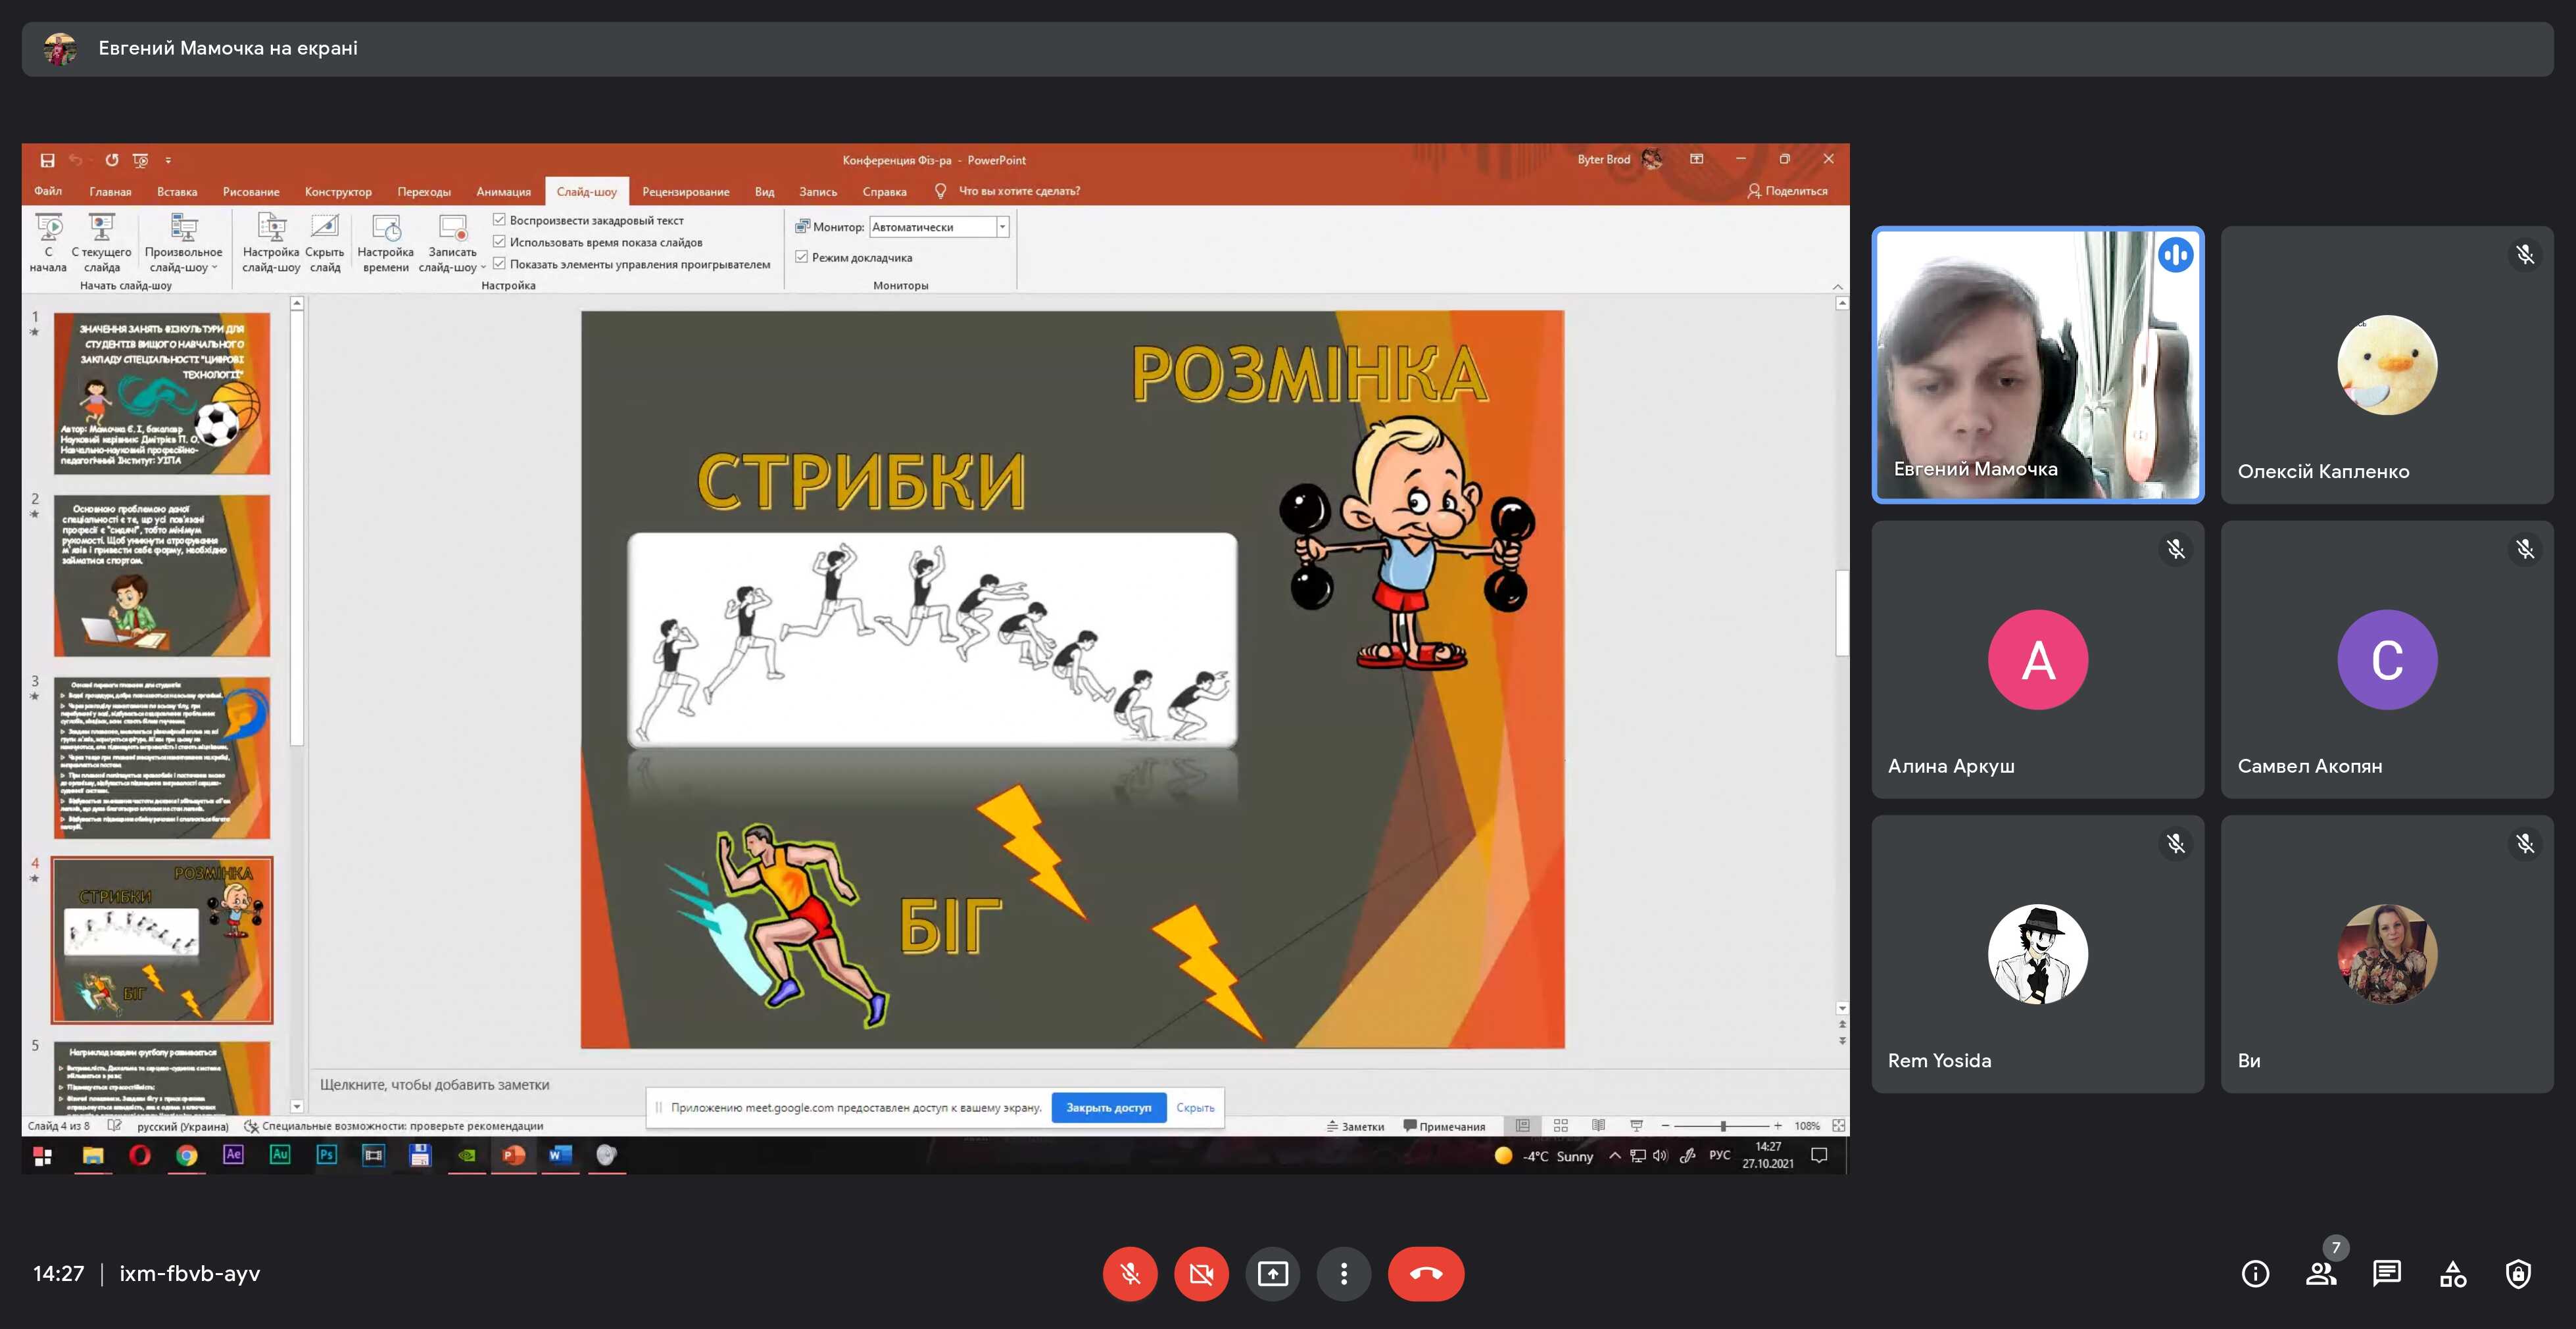Open Word from the taskbar
This screenshot has width=2576, height=1329.
pos(560,1155)
